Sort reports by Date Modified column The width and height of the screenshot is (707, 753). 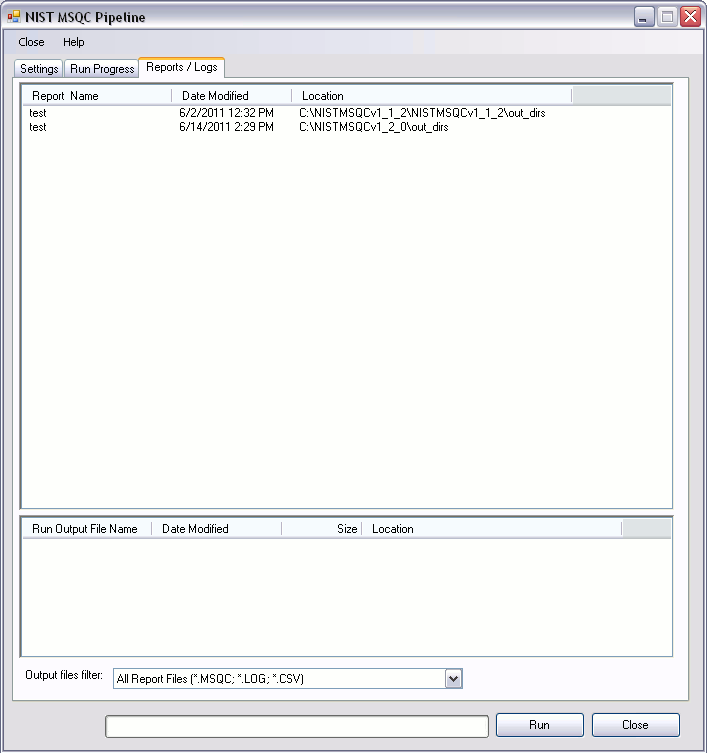click(x=231, y=96)
